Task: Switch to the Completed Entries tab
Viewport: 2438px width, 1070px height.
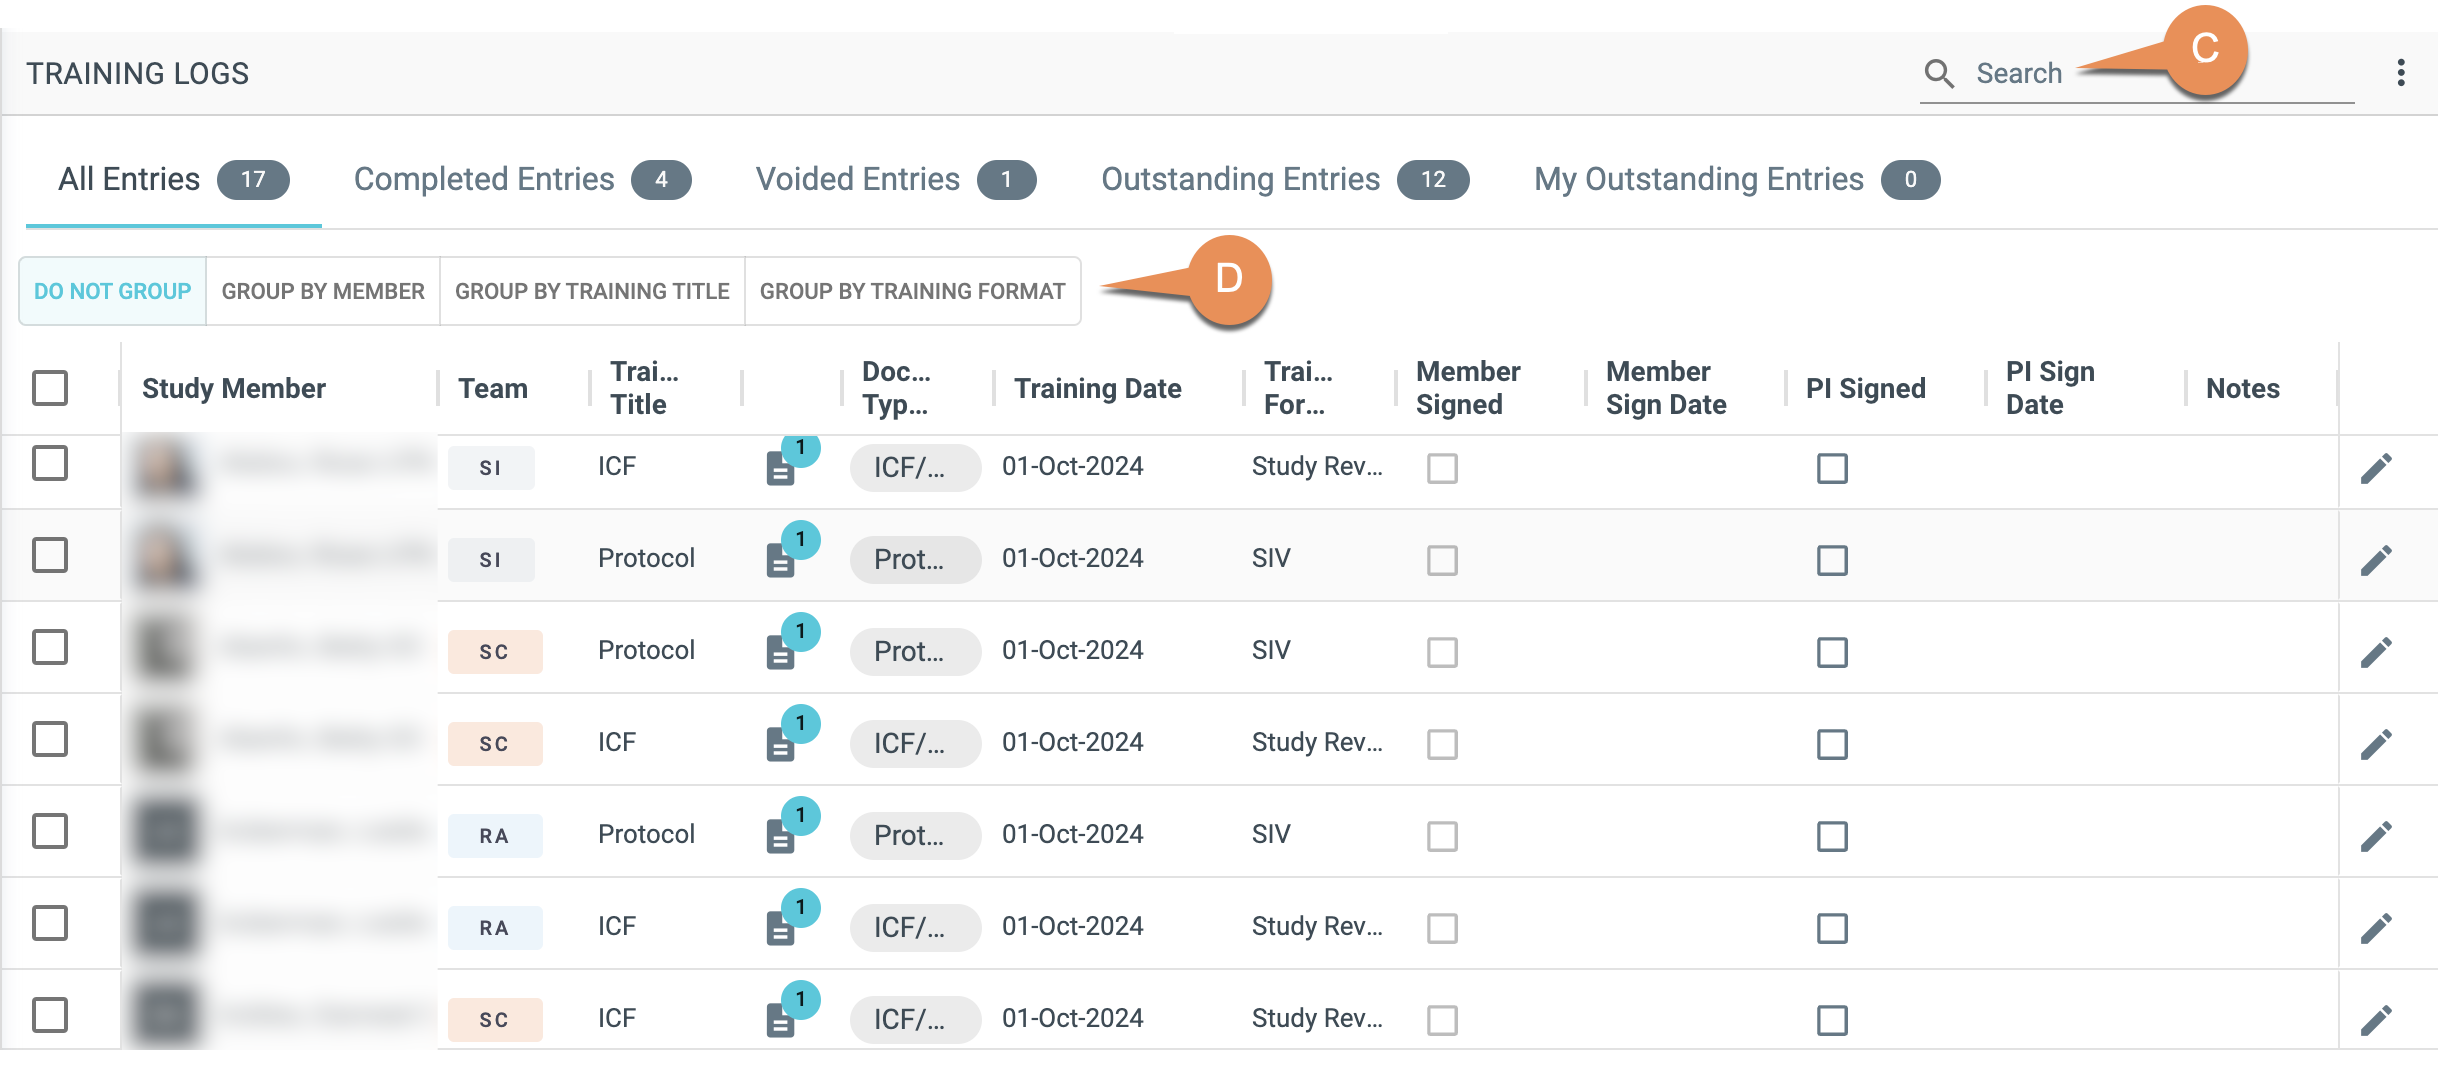Action: [522, 180]
